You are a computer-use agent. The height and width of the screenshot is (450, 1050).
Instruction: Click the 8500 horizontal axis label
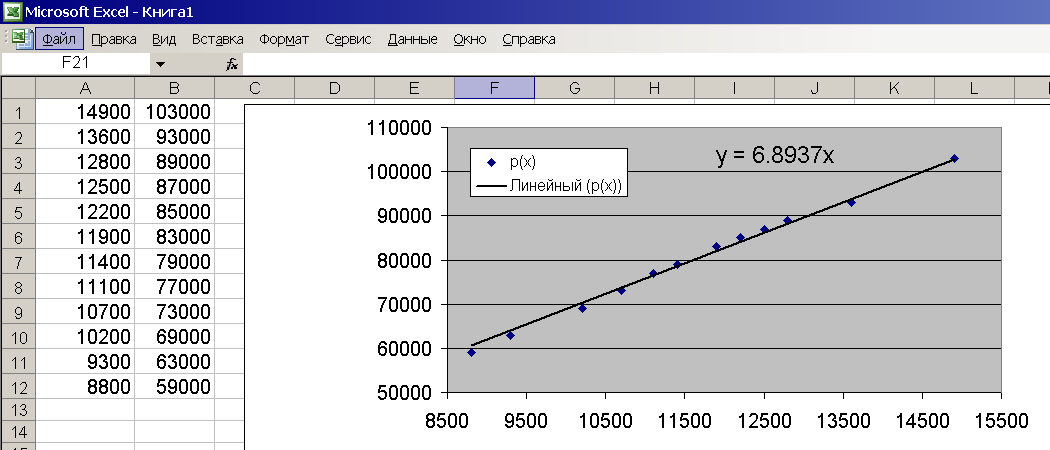pos(447,421)
